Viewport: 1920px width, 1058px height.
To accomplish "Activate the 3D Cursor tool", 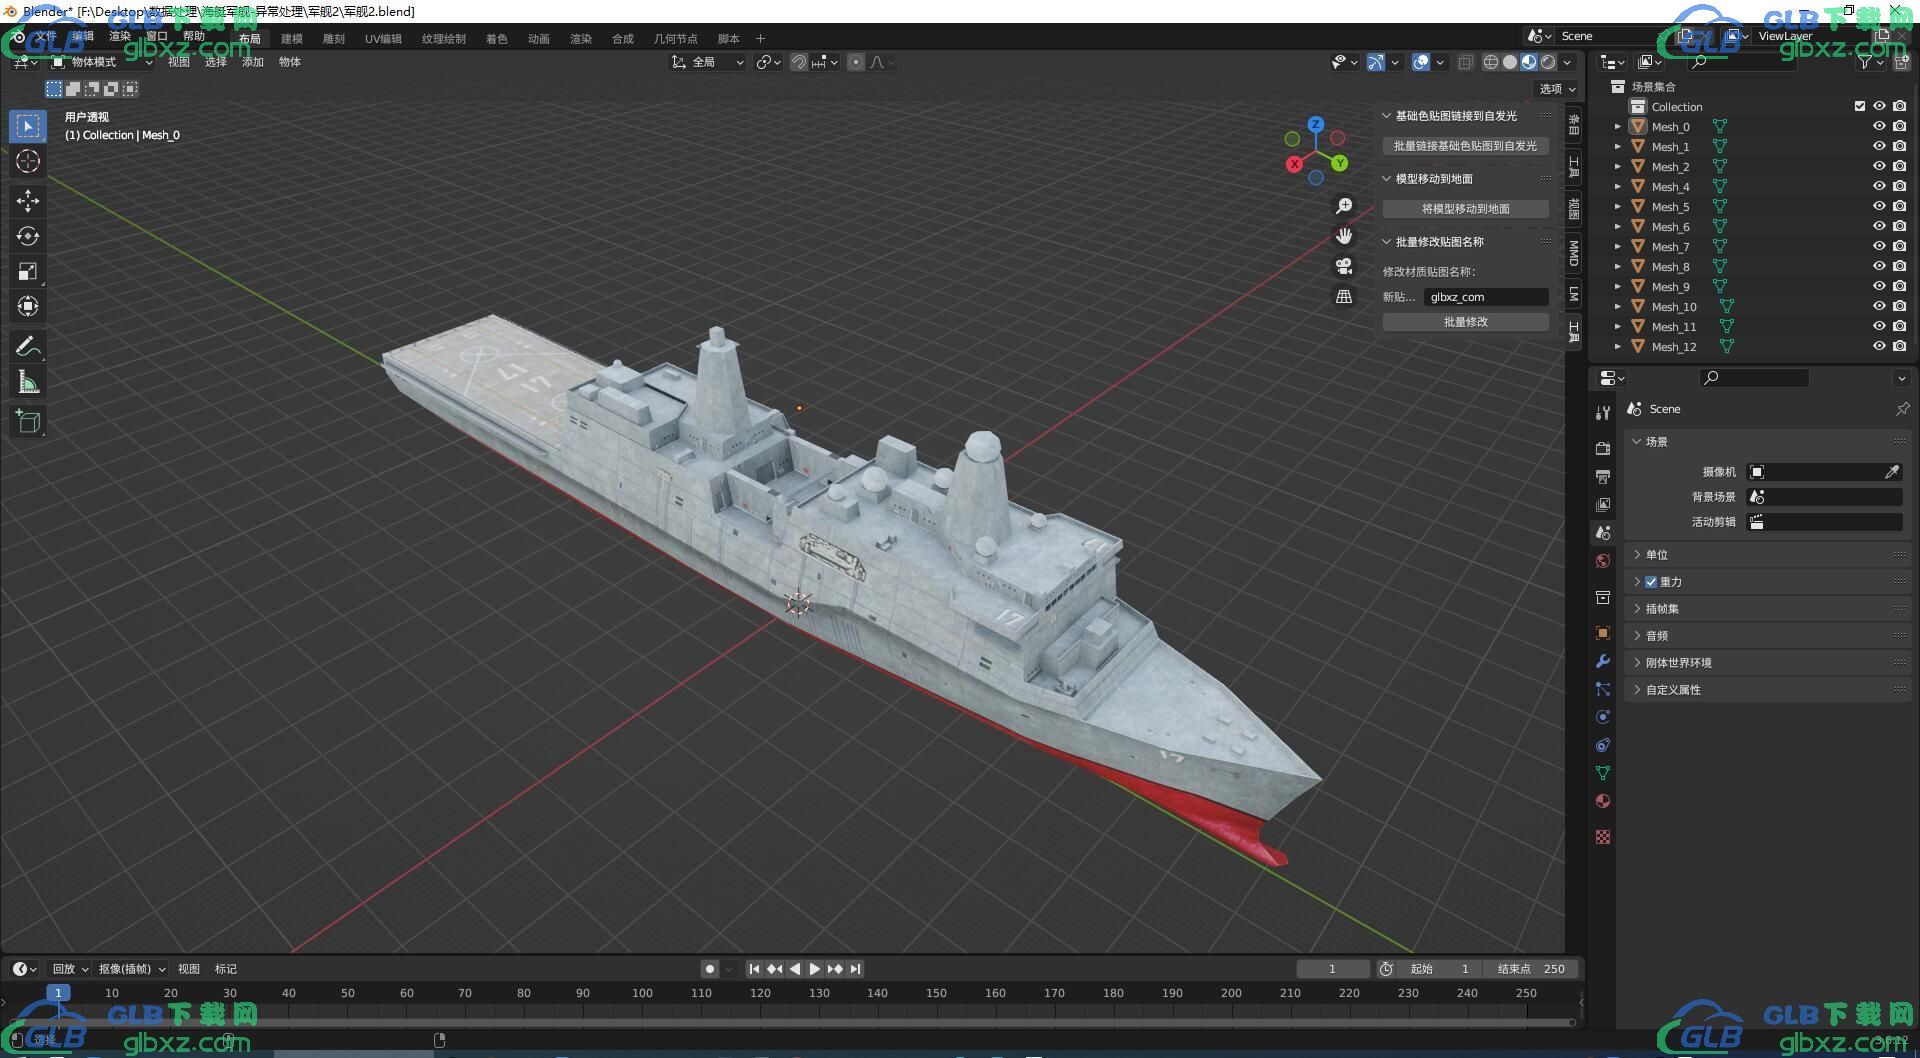I will [28, 161].
